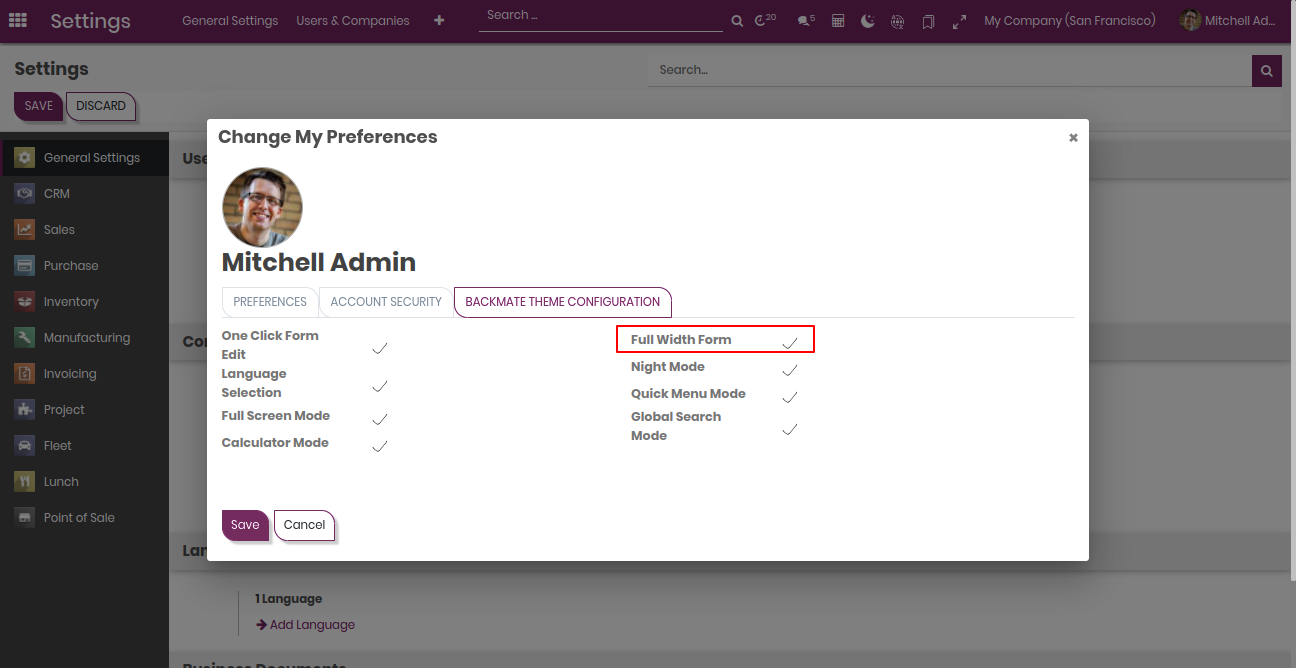
Task: Click the '1 Language' text
Action: click(x=288, y=599)
